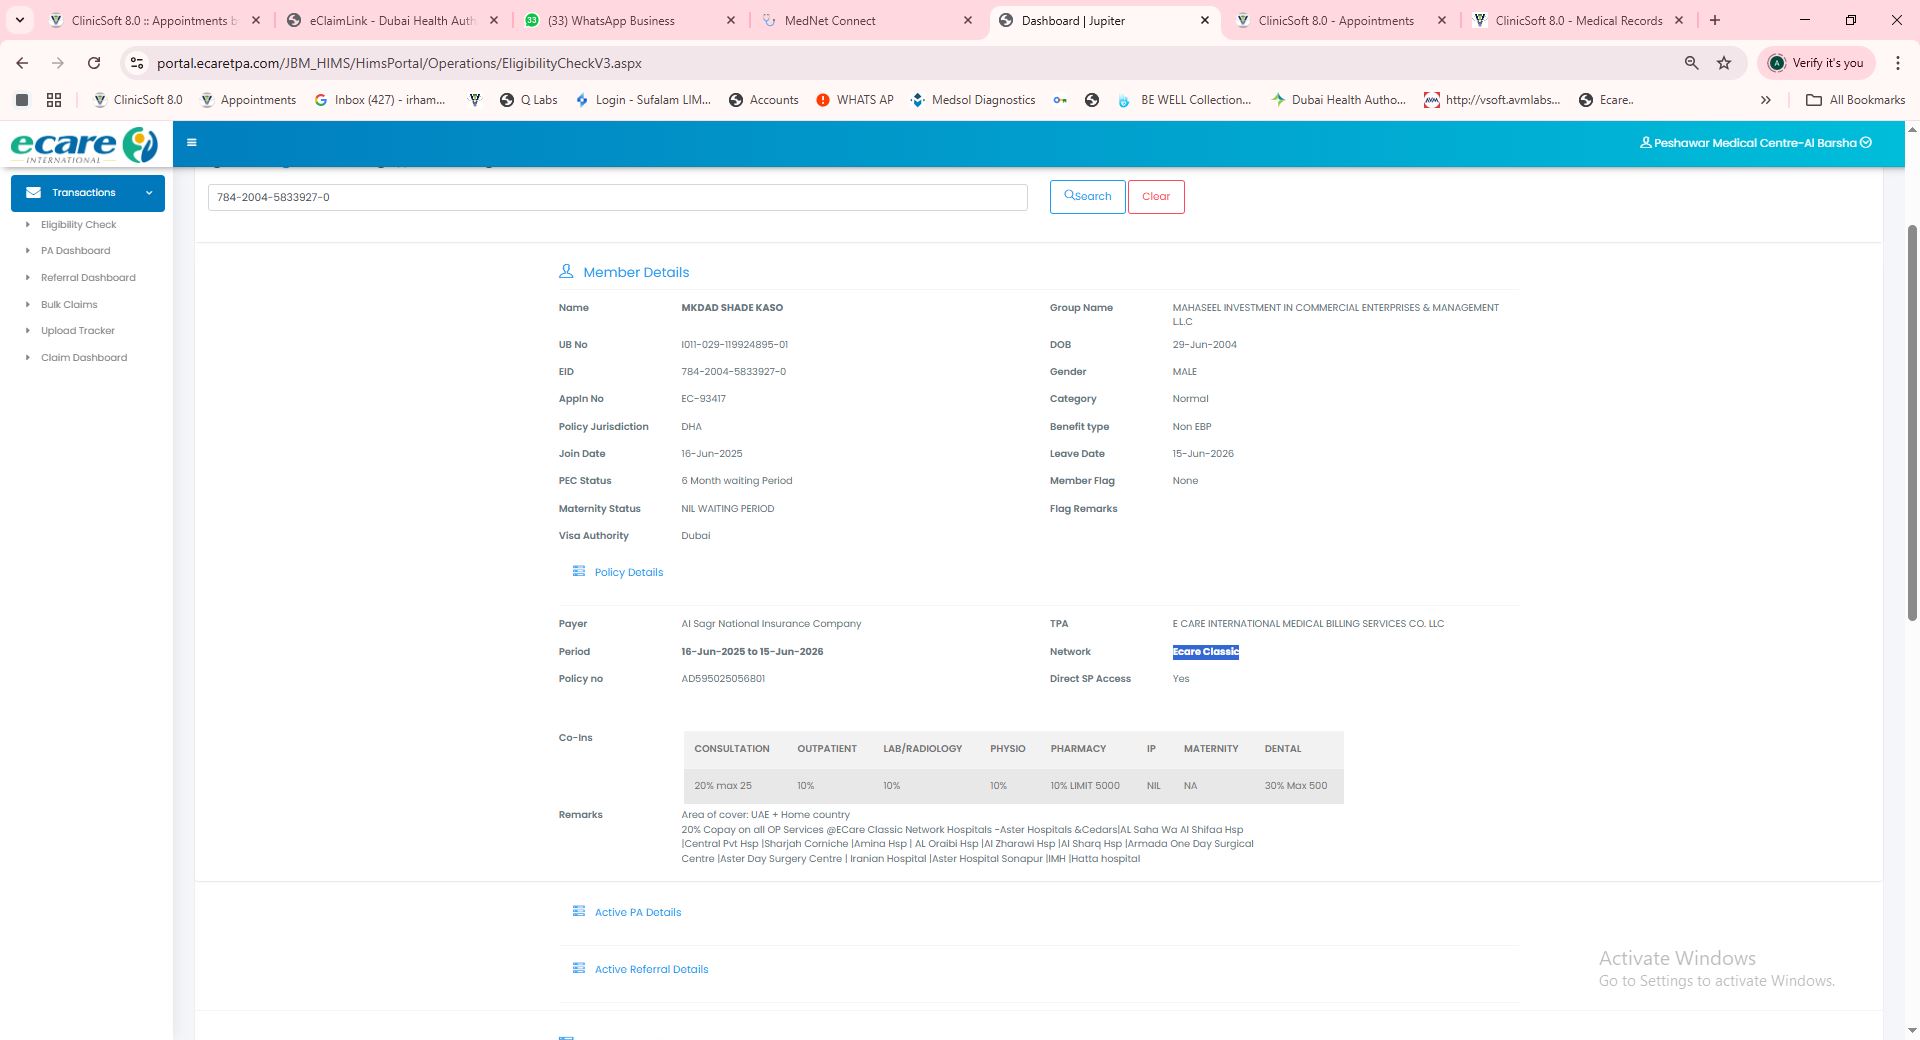Switch to the eClaimLink - Dubai Health tab
Screen dimensions: 1920x1040
pos(391,20)
